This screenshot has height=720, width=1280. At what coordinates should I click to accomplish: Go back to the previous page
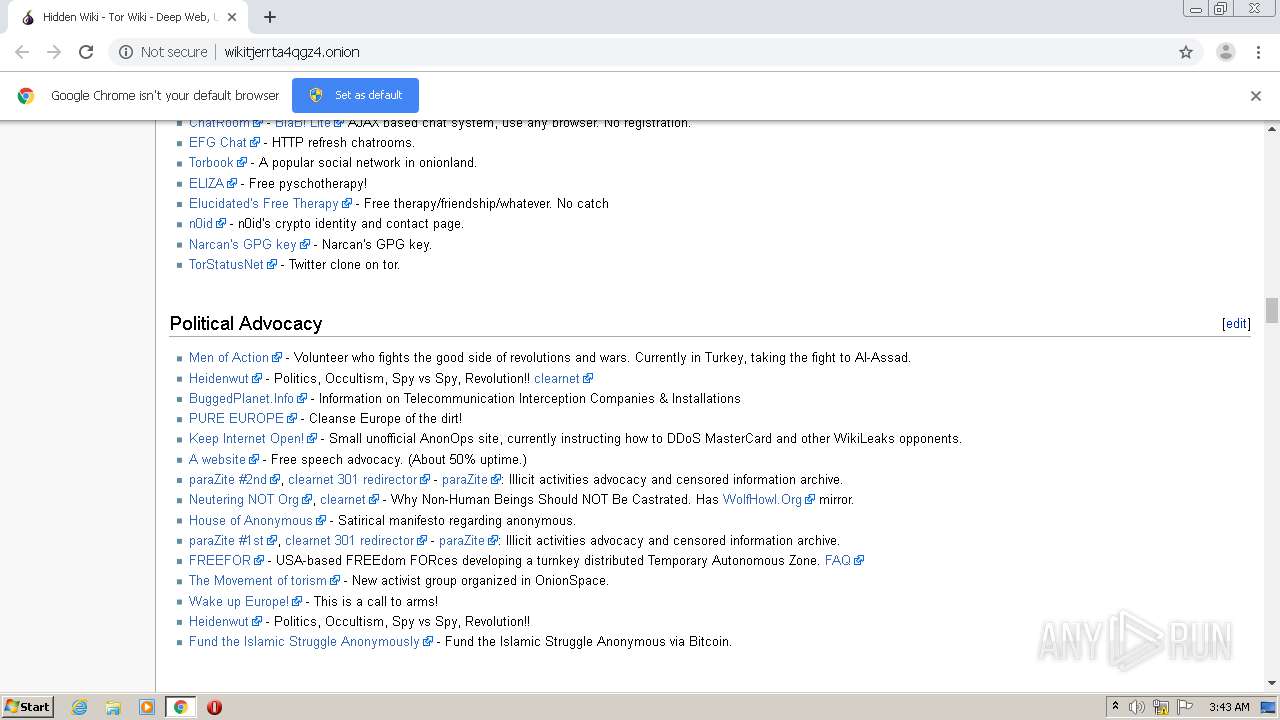pyautogui.click(x=22, y=52)
